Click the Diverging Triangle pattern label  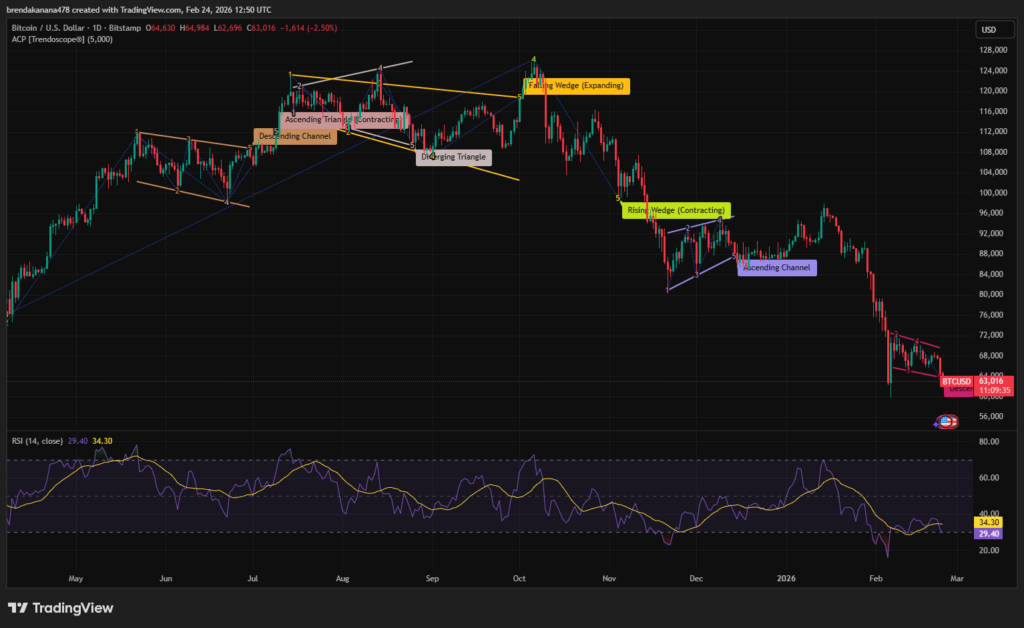tap(454, 157)
